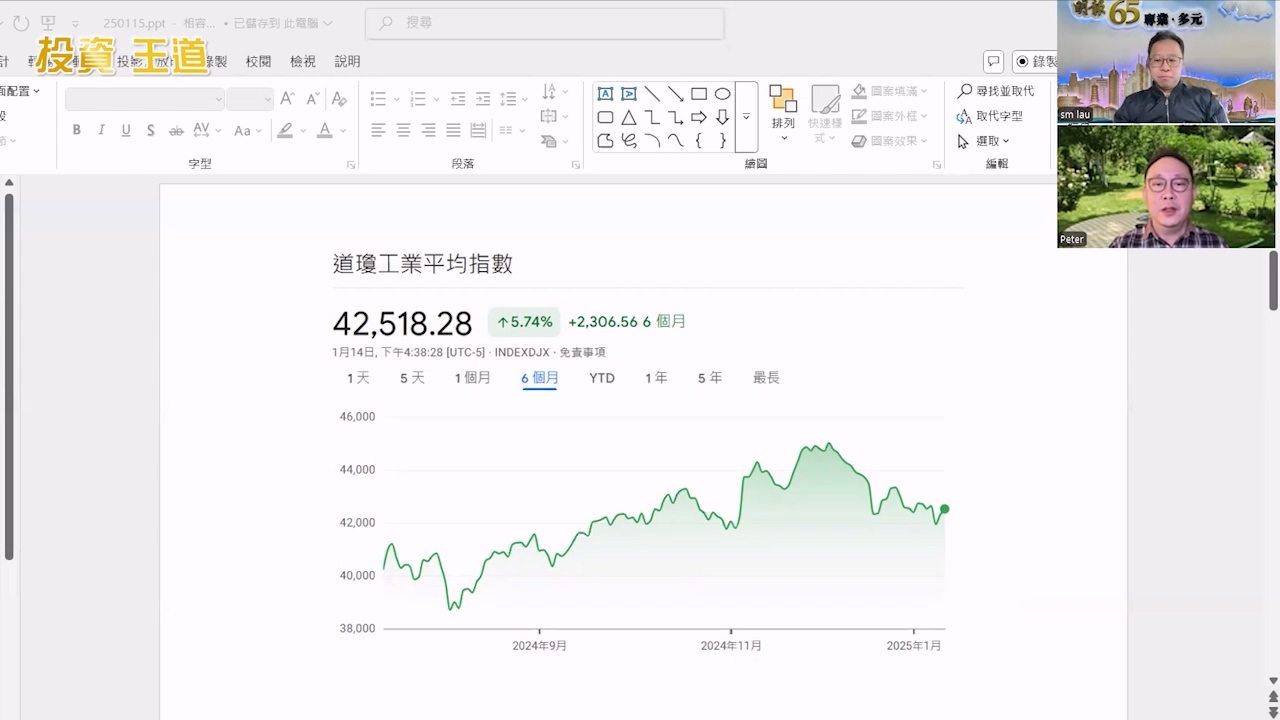Select the right block arrow shape
This screenshot has width=1280, height=720.
click(x=699, y=117)
